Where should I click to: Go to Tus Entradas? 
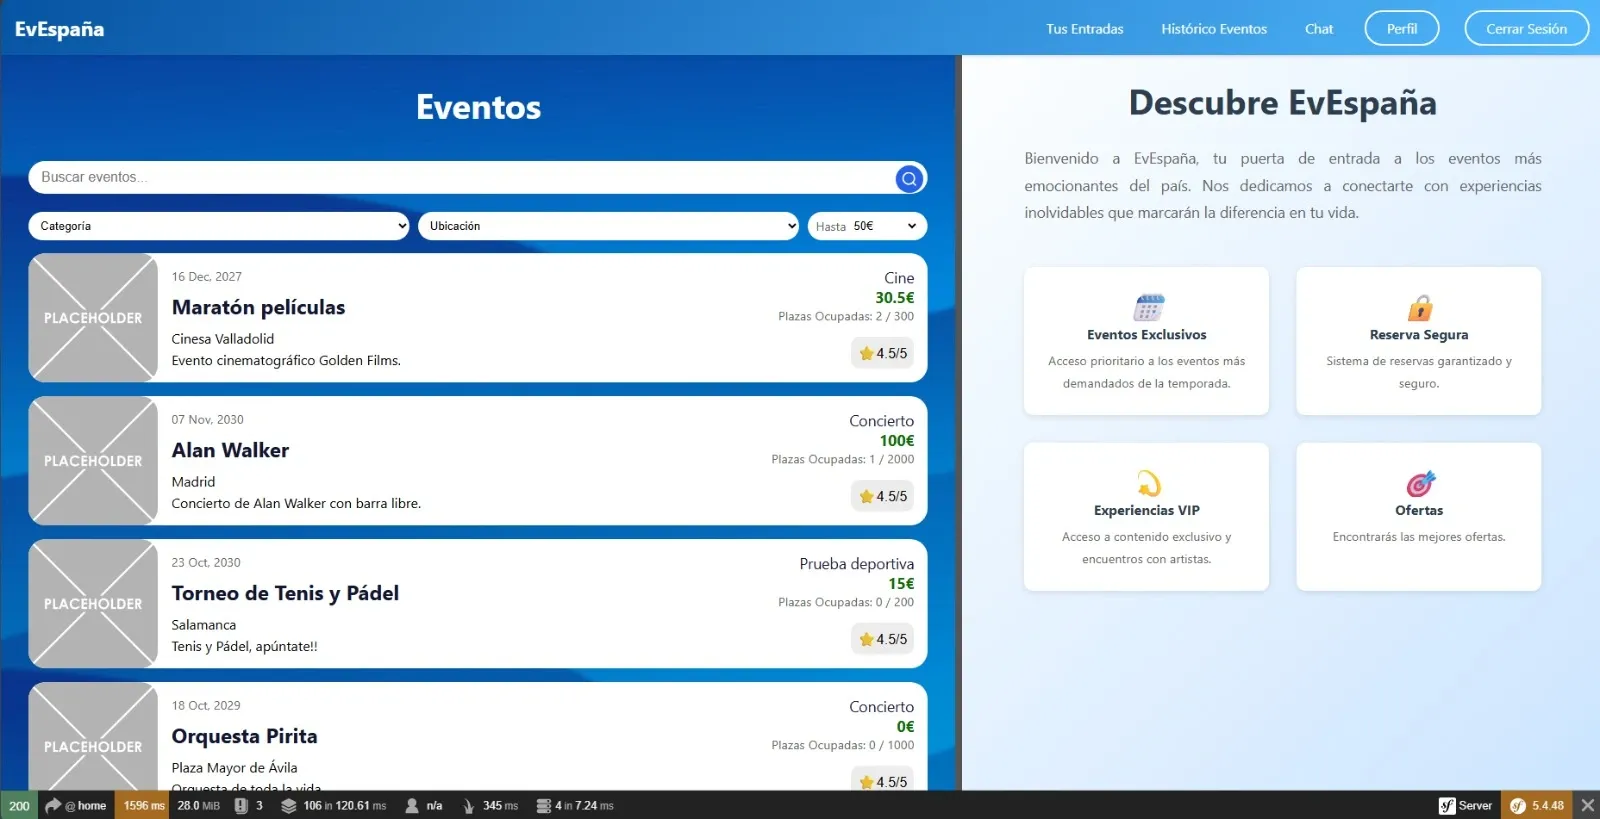click(x=1084, y=29)
